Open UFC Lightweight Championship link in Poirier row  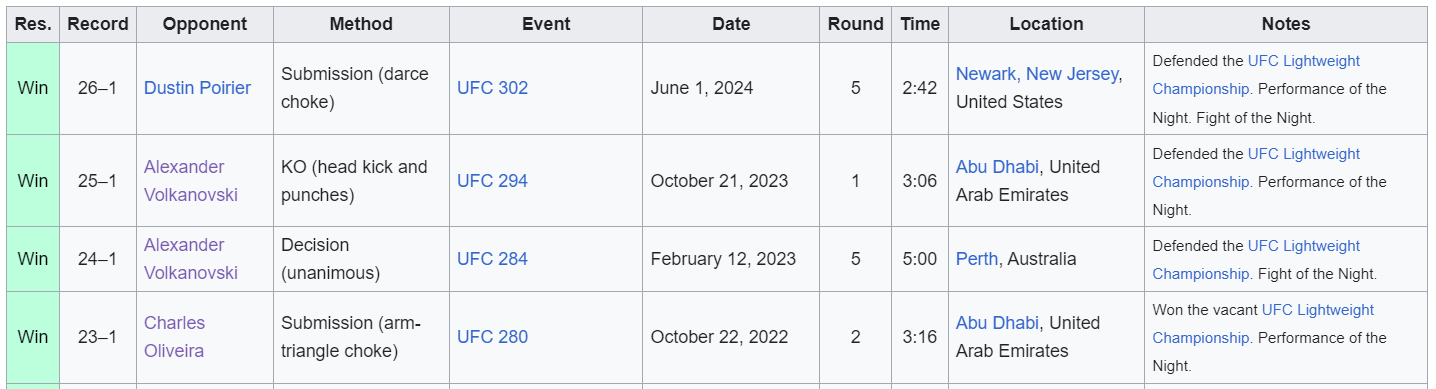pyautogui.click(x=1257, y=75)
